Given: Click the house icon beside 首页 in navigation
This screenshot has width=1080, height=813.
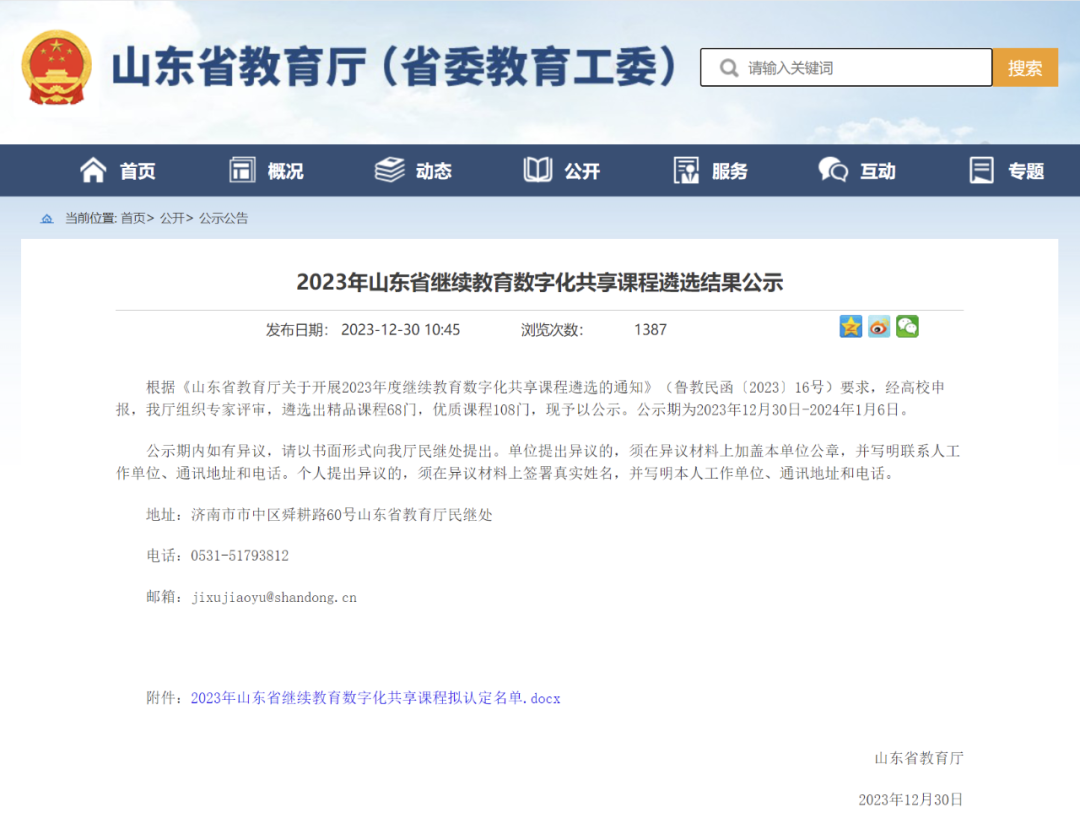Looking at the screenshot, I should point(93,171).
